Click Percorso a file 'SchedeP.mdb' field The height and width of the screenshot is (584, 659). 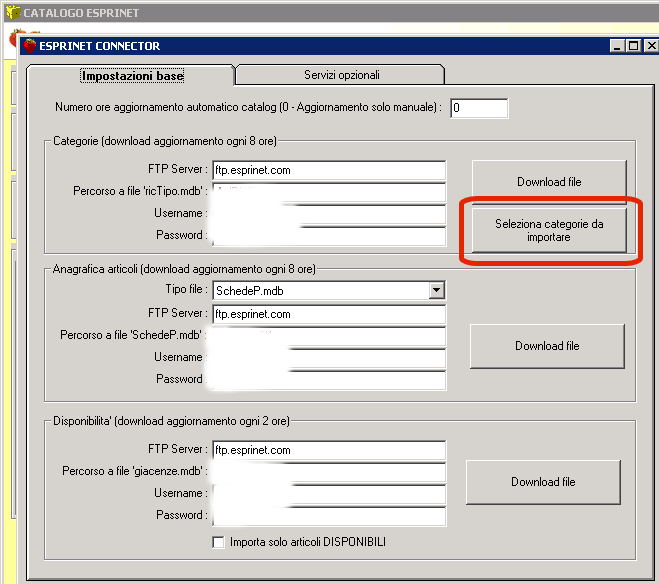pos(329,336)
